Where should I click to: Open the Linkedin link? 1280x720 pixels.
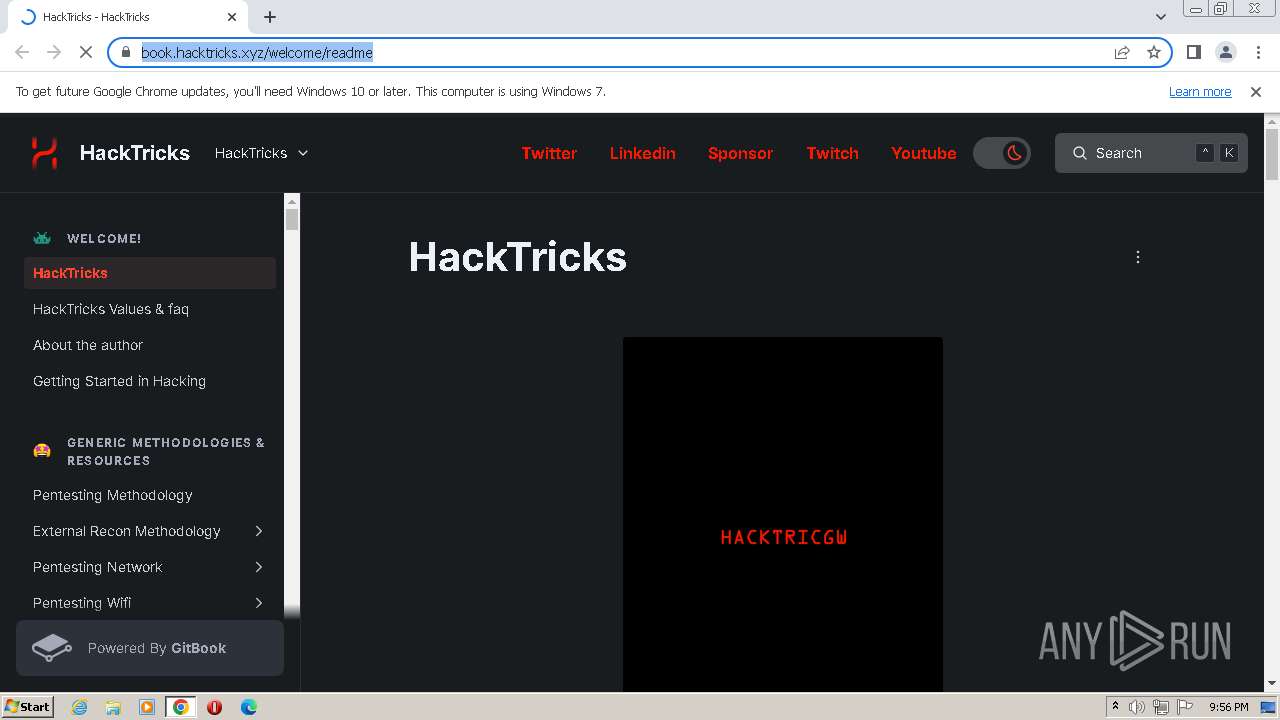(x=643, y=153)
